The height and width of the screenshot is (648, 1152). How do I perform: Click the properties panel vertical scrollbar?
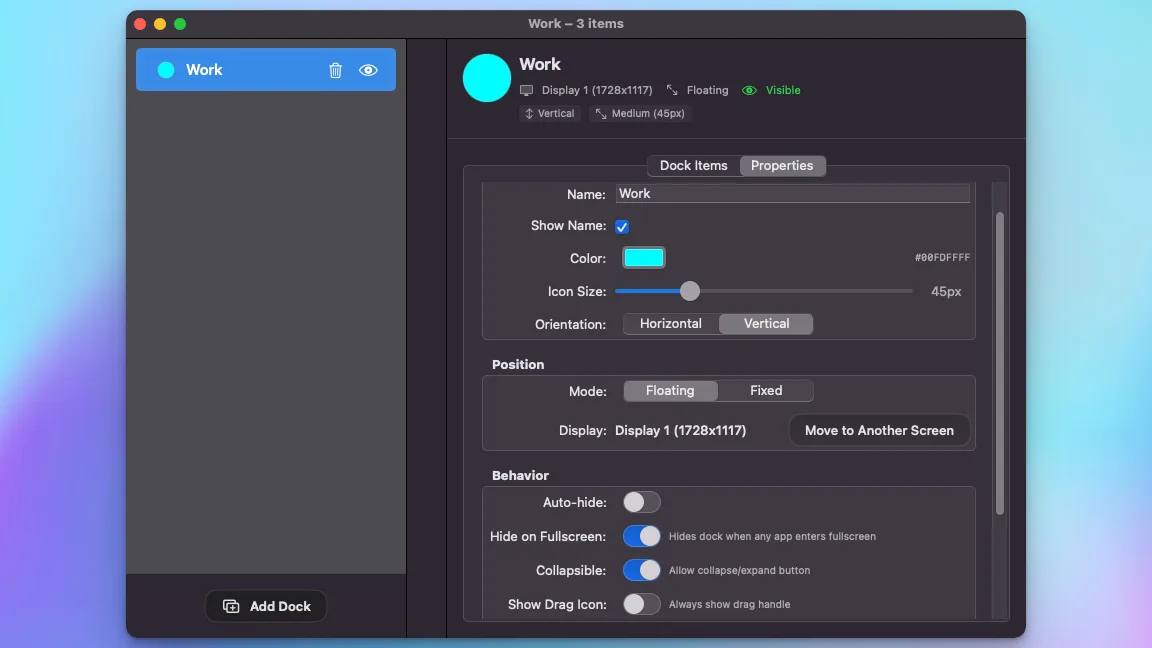999,364
